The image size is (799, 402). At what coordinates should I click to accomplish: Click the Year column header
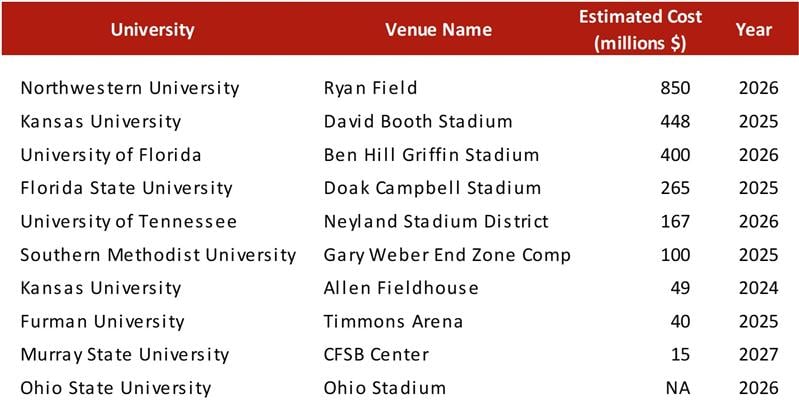pos(753,29)
